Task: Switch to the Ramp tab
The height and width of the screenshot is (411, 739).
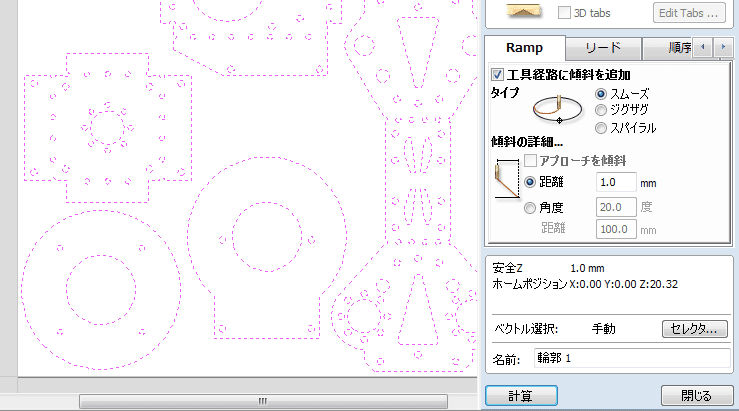Action: (525, 48)
